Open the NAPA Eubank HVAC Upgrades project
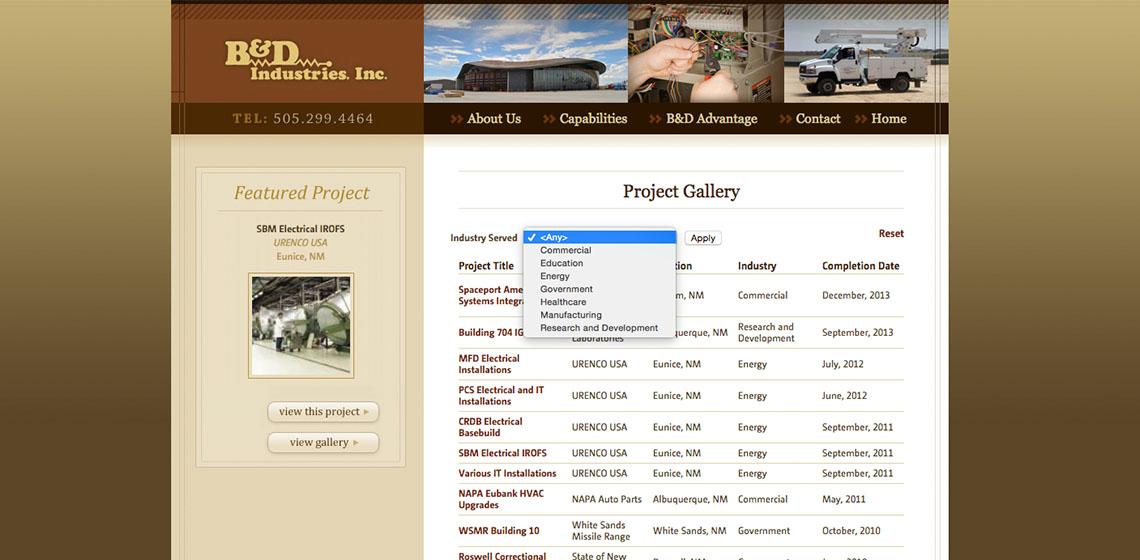 [501, 499]
